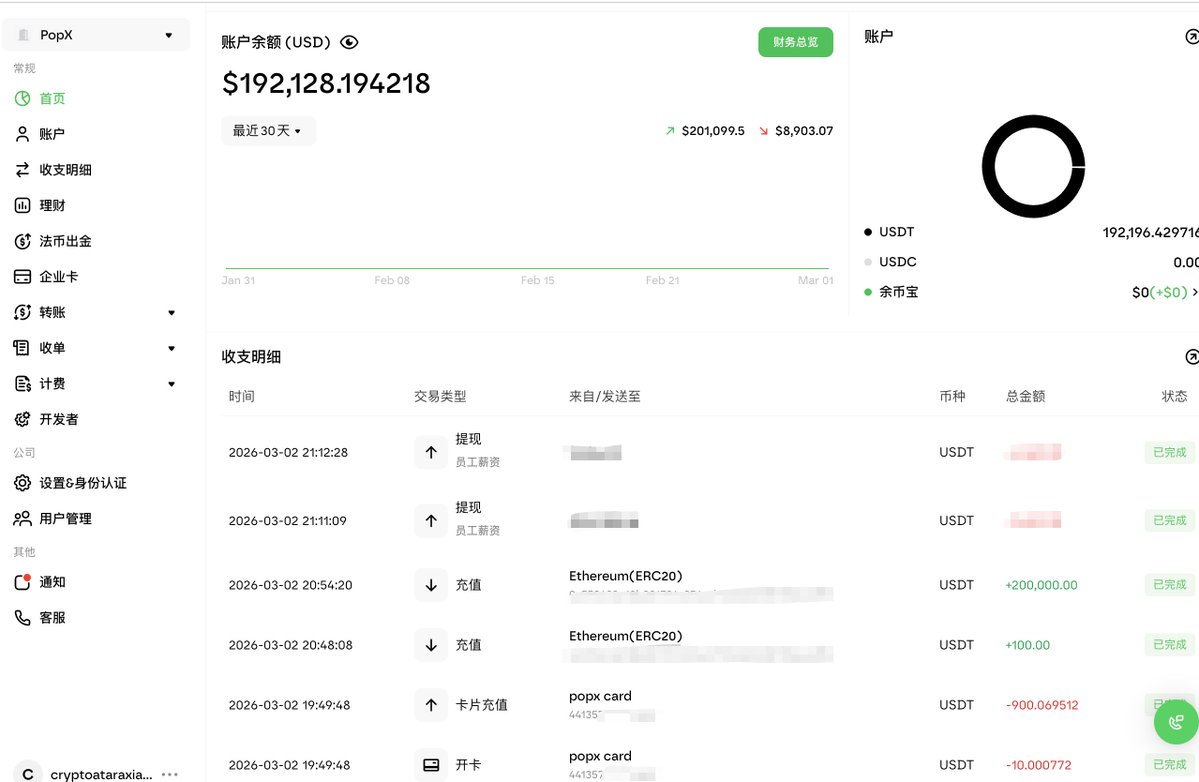Click the $201,099.5 inflow figure
1199x782 pixels.
click(713, 131)
